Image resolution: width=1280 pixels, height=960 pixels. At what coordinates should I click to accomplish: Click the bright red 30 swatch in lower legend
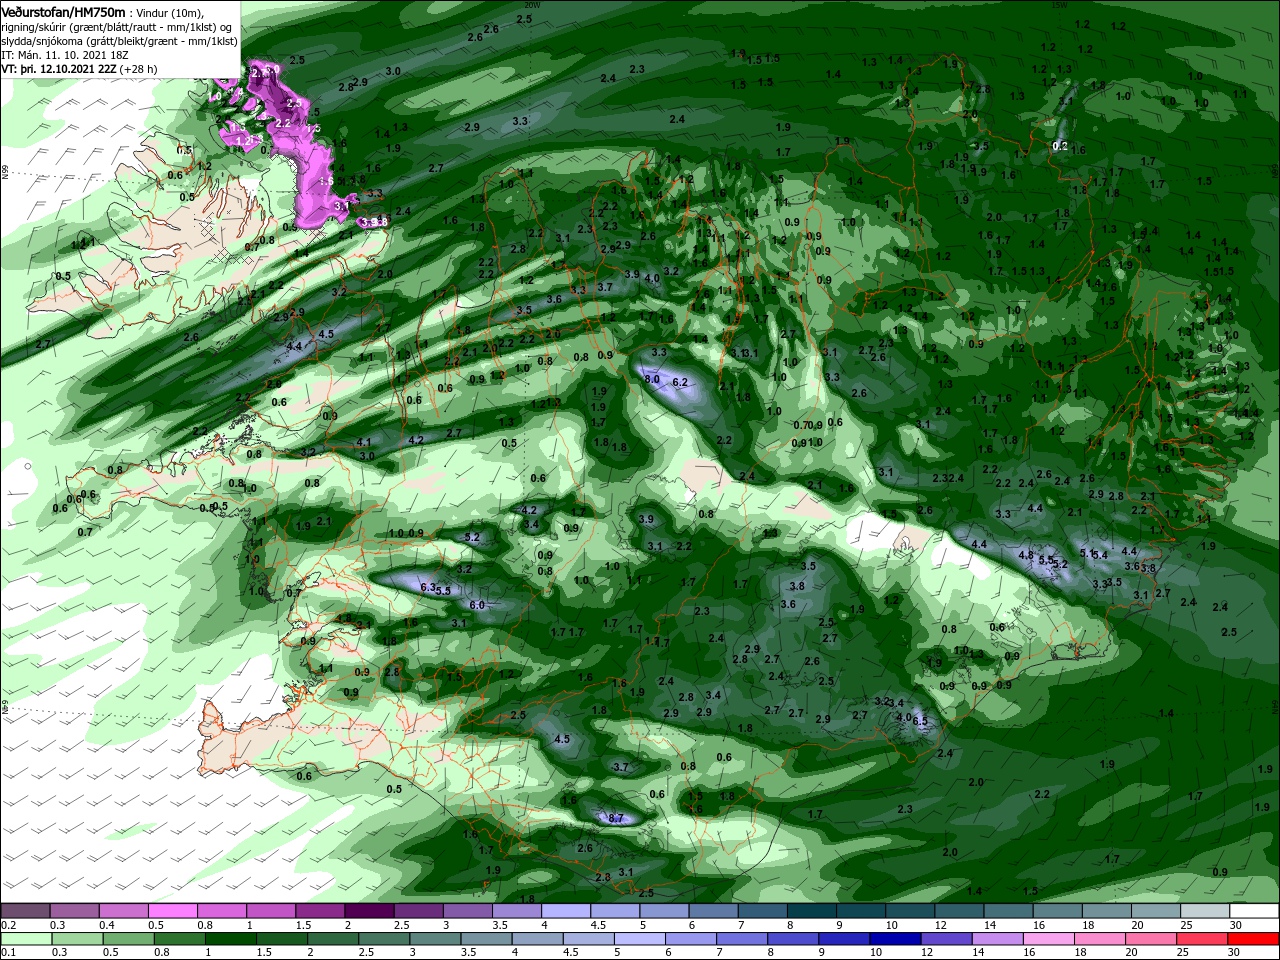[1254, 938]
